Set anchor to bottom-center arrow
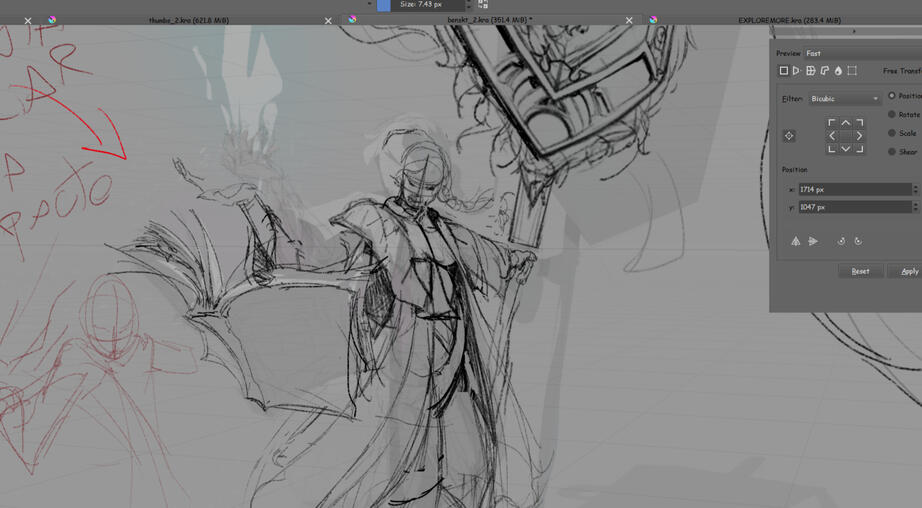The image size is (922, 508). tap(846, 149)
